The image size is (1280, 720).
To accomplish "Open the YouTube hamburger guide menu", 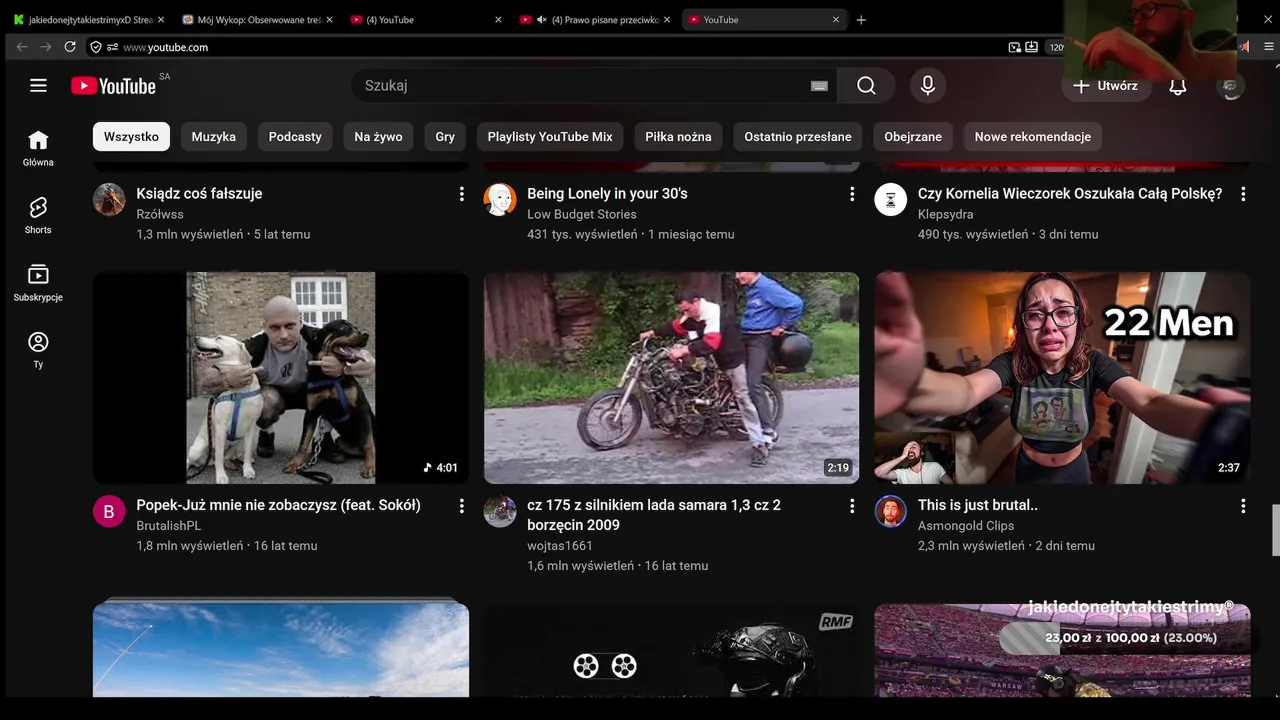I will point(38,86).
